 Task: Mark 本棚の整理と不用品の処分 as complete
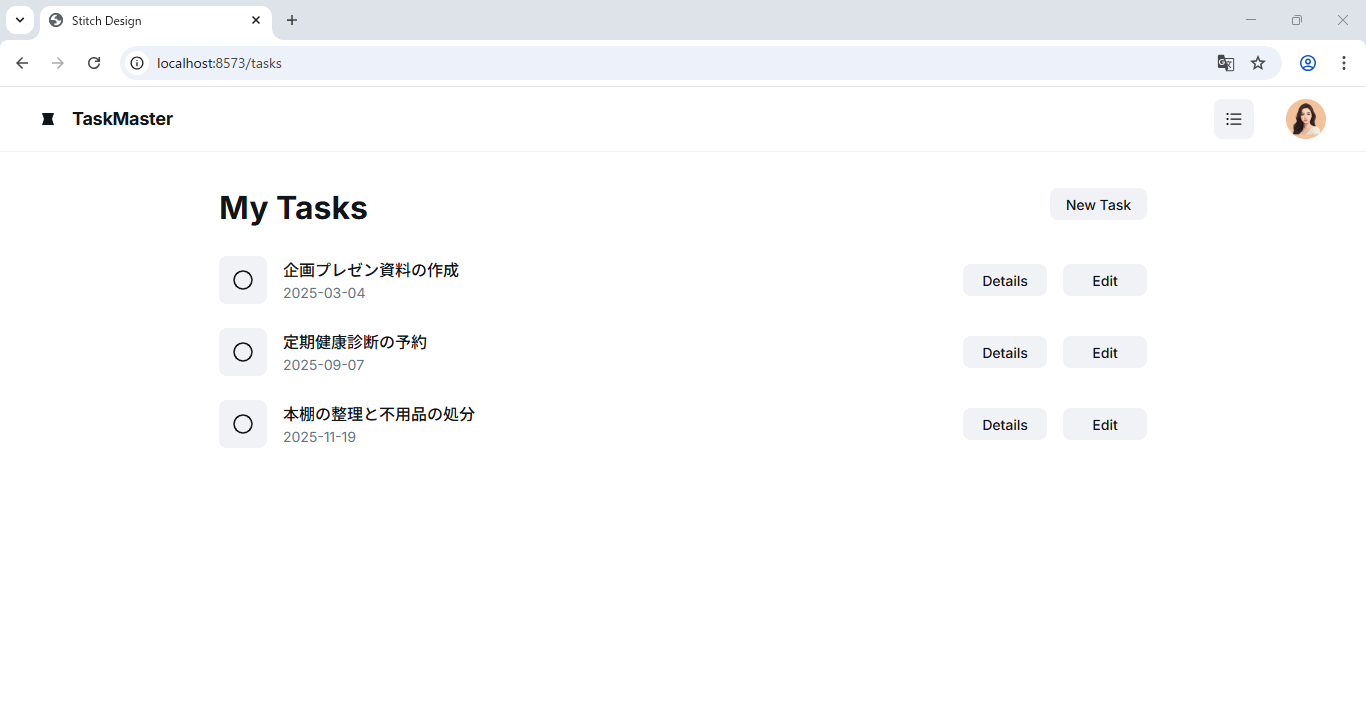pyautogui.click(x=243, y=424)
